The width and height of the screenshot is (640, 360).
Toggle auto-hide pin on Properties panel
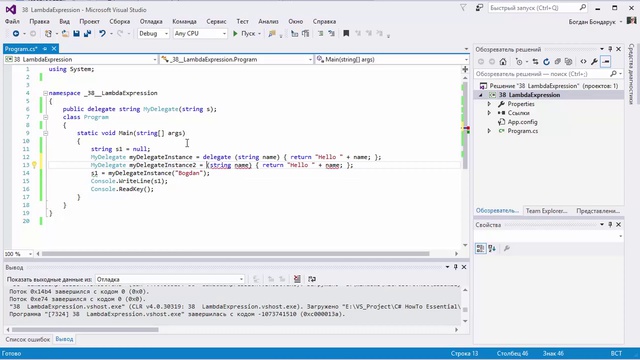pos(610,224)
